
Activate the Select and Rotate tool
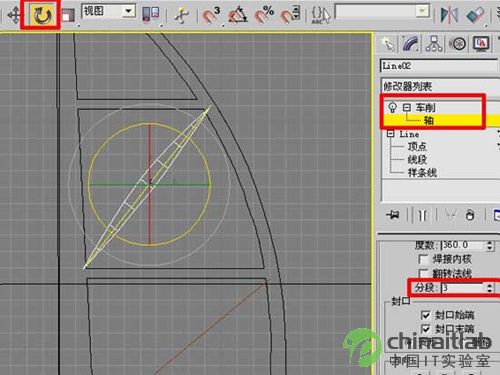point(42,15)
